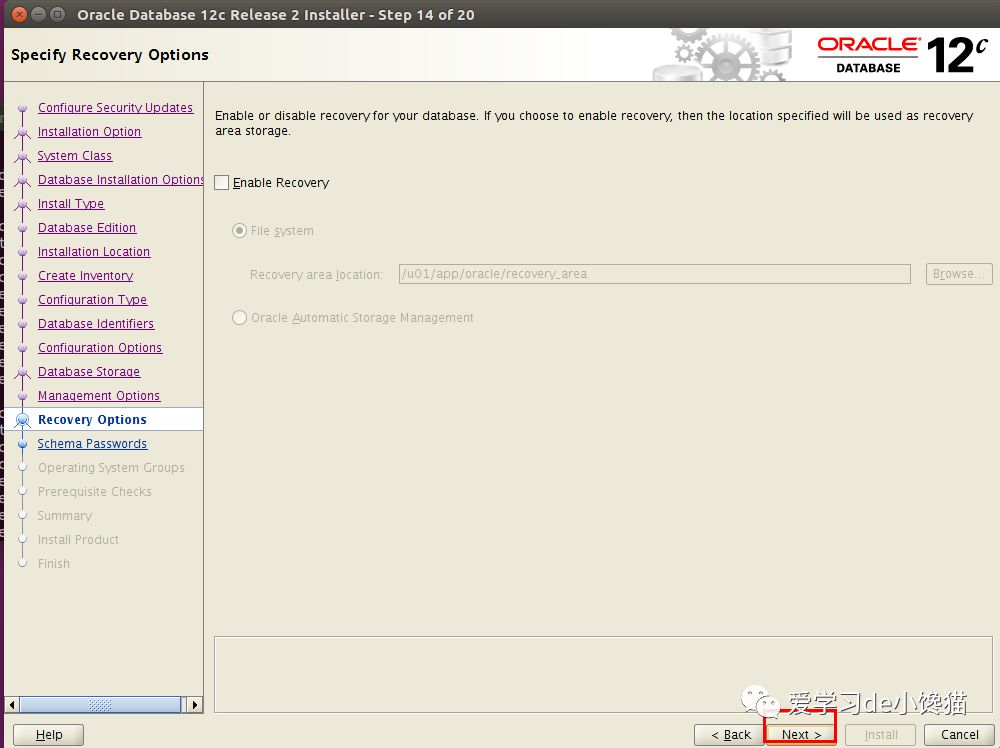The image size is (1000, 748).
Task: Click the Install button
Action: (x=881, y=735)
